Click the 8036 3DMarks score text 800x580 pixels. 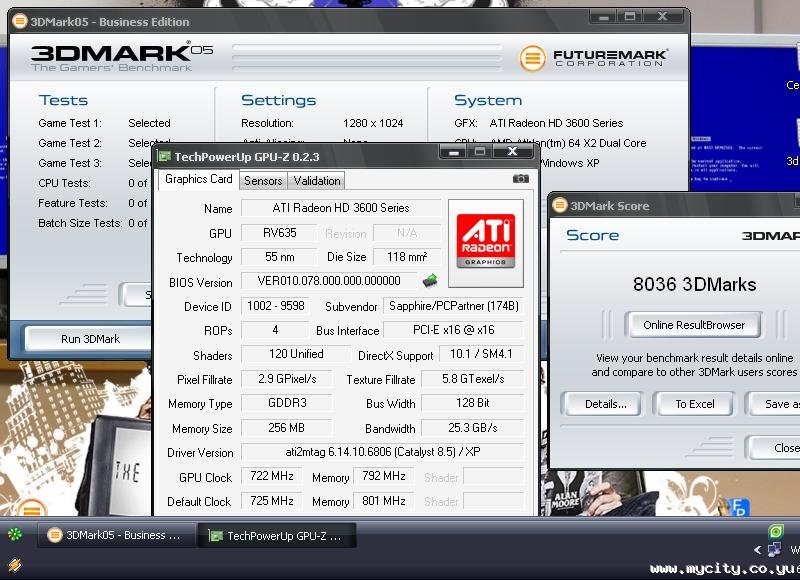click(x=694, y=284)
